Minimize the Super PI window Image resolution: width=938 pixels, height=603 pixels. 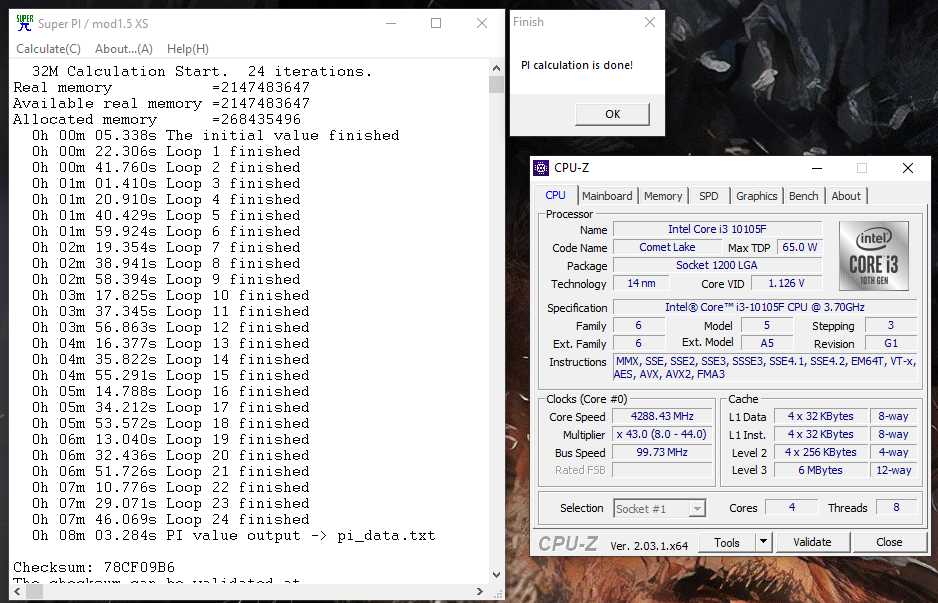(x=391, y=23)
